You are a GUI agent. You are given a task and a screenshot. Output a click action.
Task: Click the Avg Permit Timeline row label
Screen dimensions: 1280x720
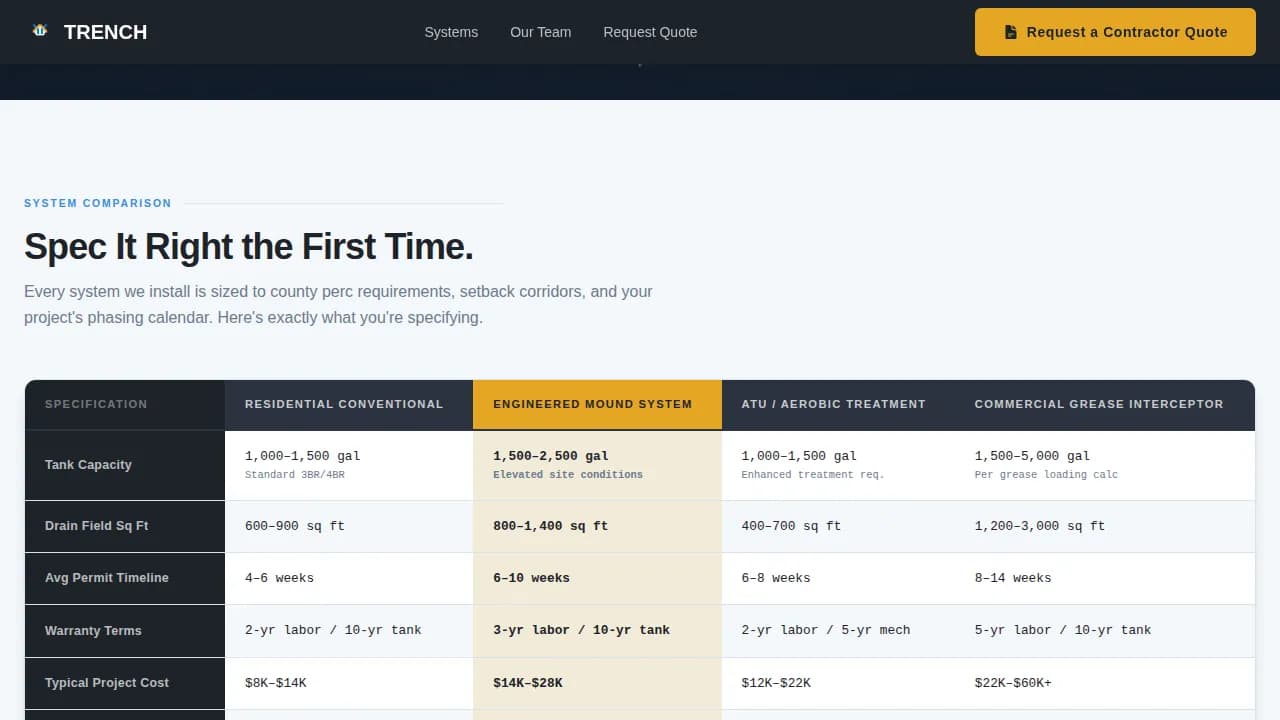click(x=106, y=577)
